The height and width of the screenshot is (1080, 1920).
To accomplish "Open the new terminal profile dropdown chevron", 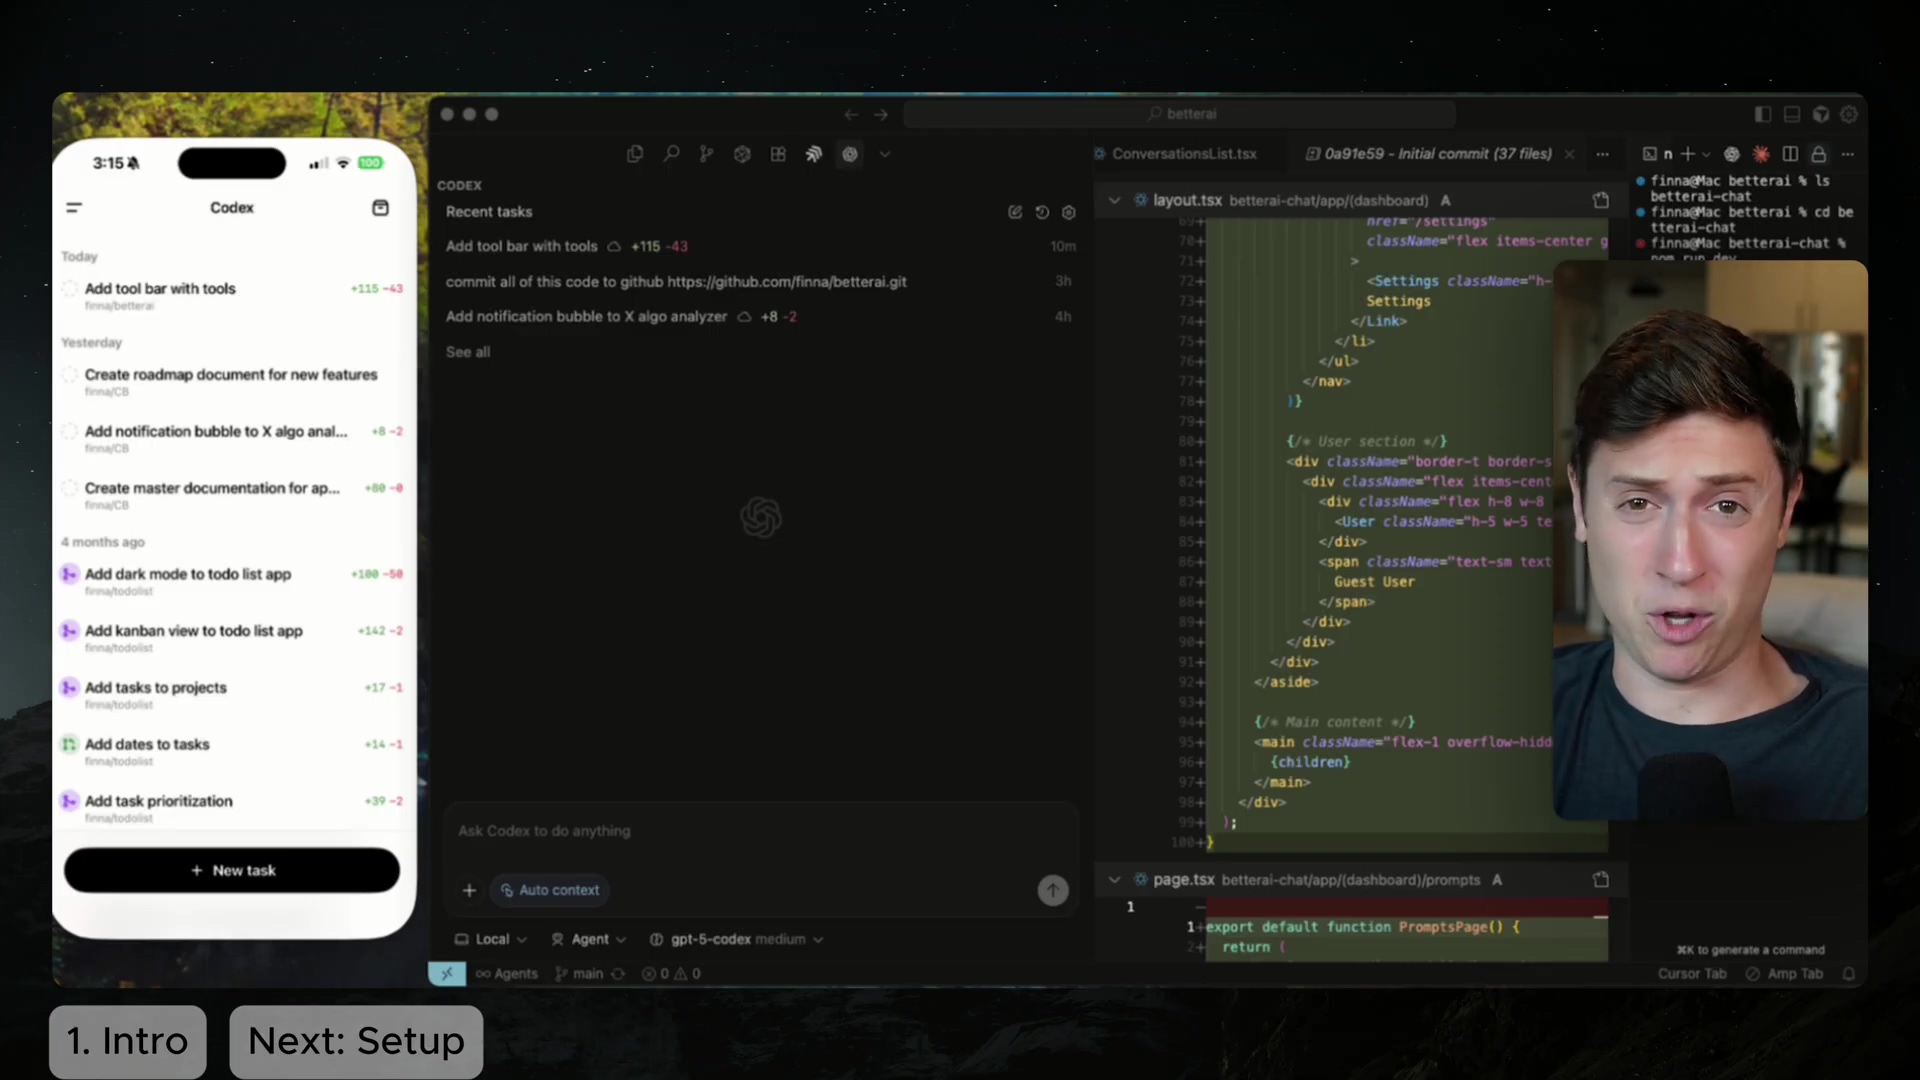I will point(1706,155).
